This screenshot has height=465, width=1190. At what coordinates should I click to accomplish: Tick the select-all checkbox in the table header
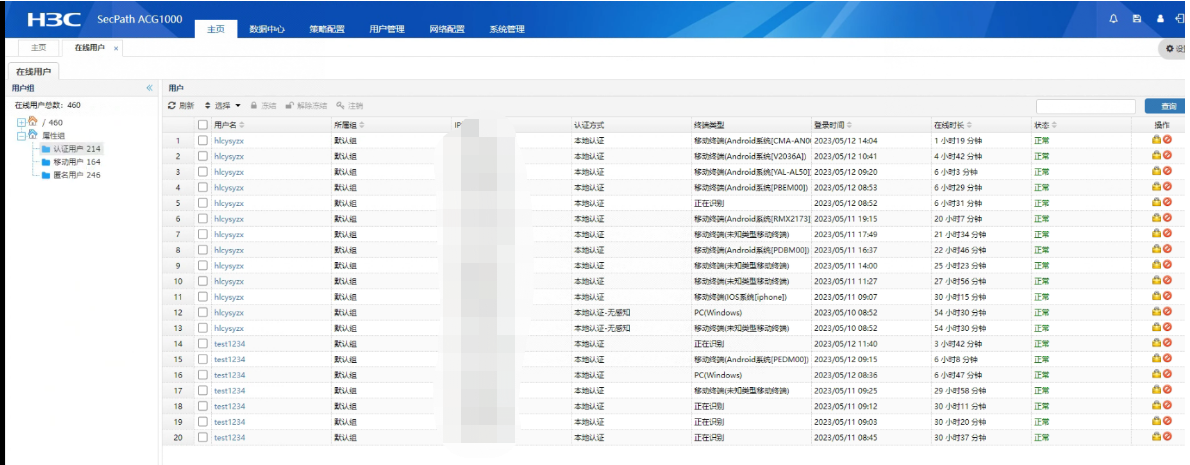[x=203, y=124]
